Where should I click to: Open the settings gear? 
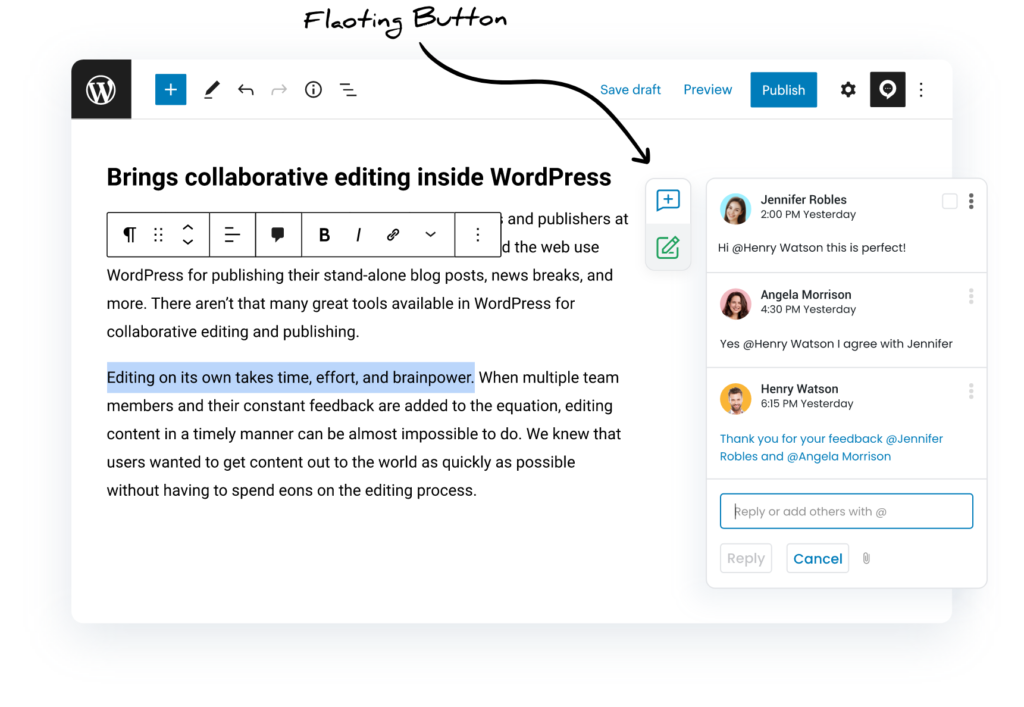pos(848,89)
